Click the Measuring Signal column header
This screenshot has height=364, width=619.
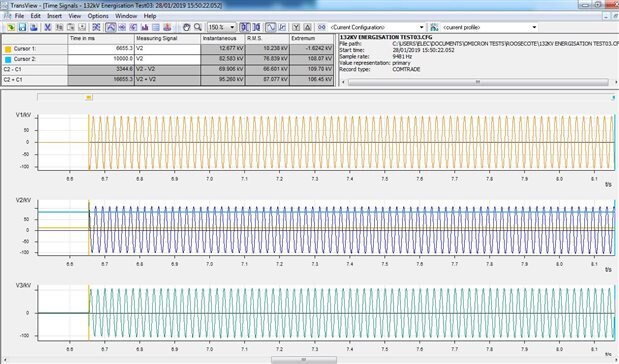pos(167,39)
